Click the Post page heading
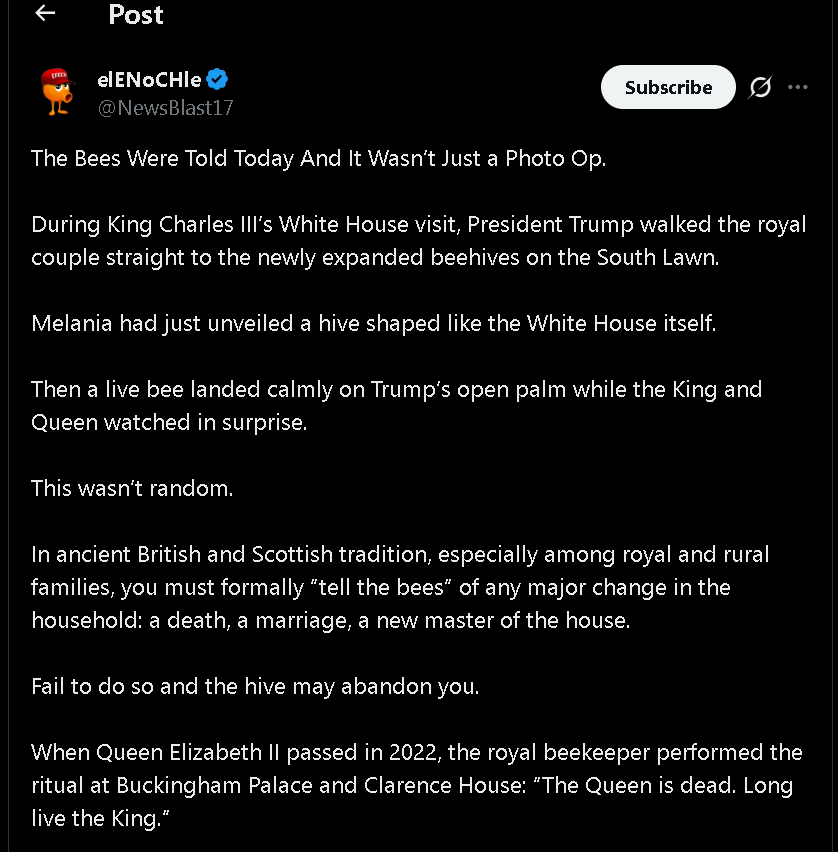Image resolution: width=838 pixels, height=852 pixels. 136,15
